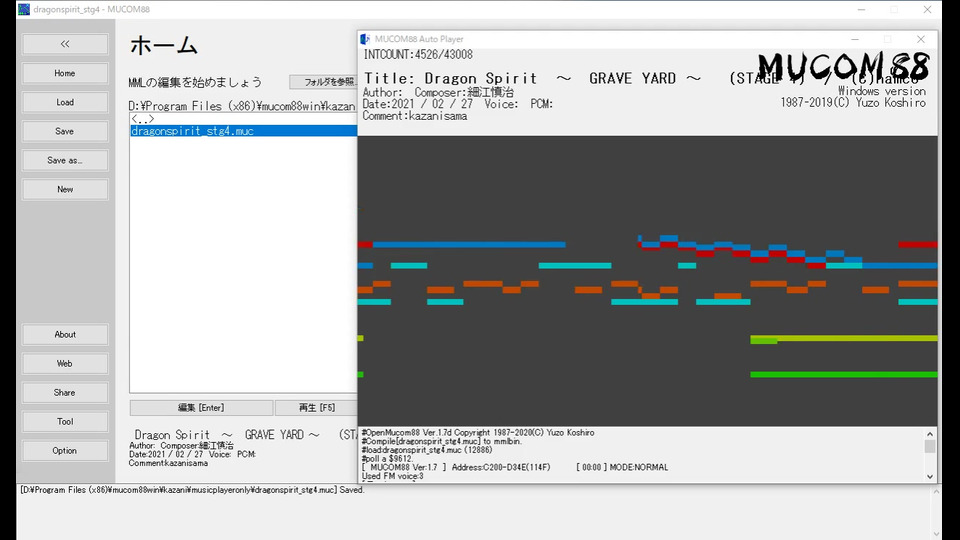Open the Tool button
The width and height of the screenshot is (960, 540).
[x=65, y=421]
